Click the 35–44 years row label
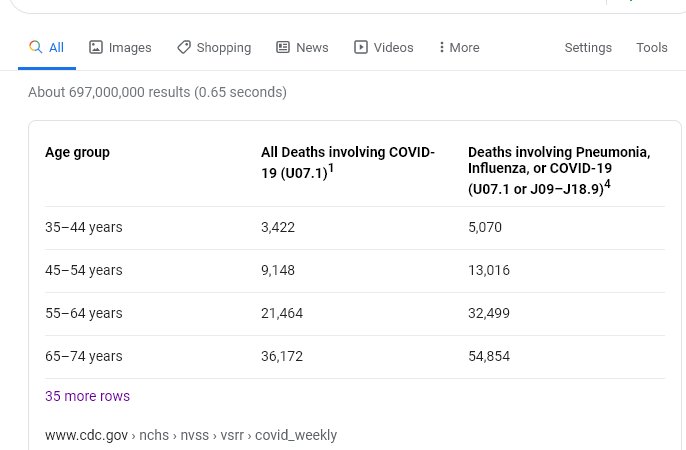The width and height of the screenshot is (686, 450). [x=84, y=227]
